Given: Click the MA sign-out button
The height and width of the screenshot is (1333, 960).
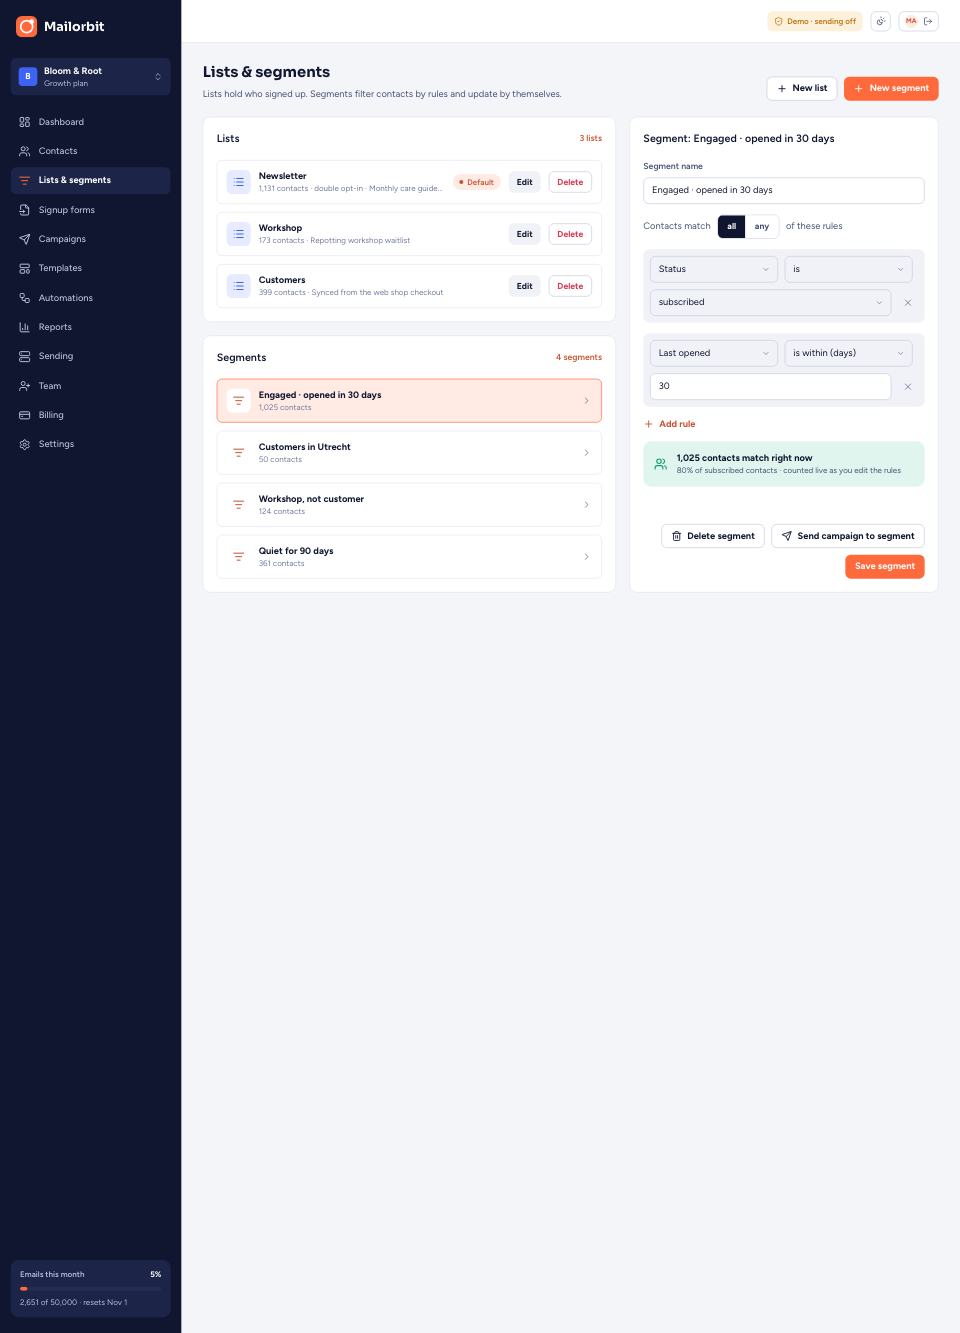Looking at the screenshot, I should [x=918, y=21].
